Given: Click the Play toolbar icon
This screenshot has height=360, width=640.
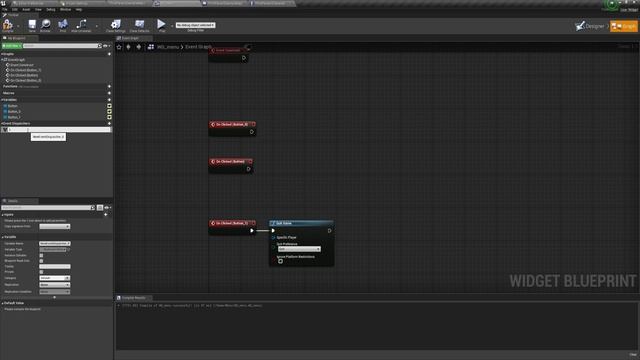Looking at the screenshot, I should point(162,25).
